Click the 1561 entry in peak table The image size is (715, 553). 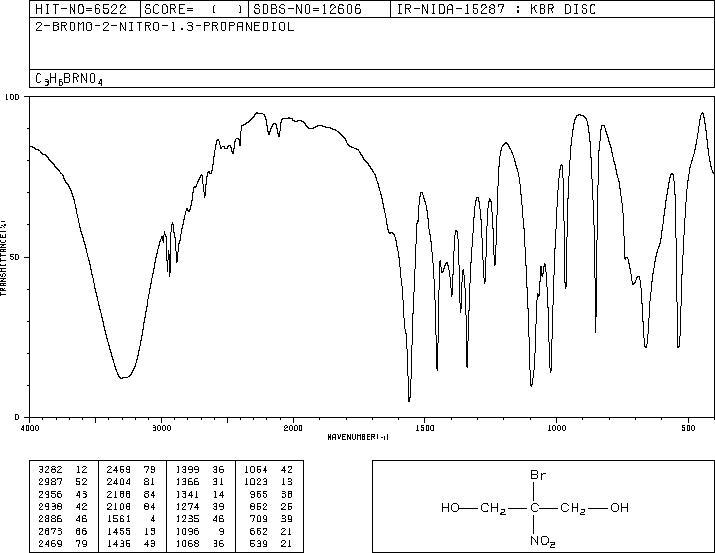pyautogui.click(x=118, y=519)
